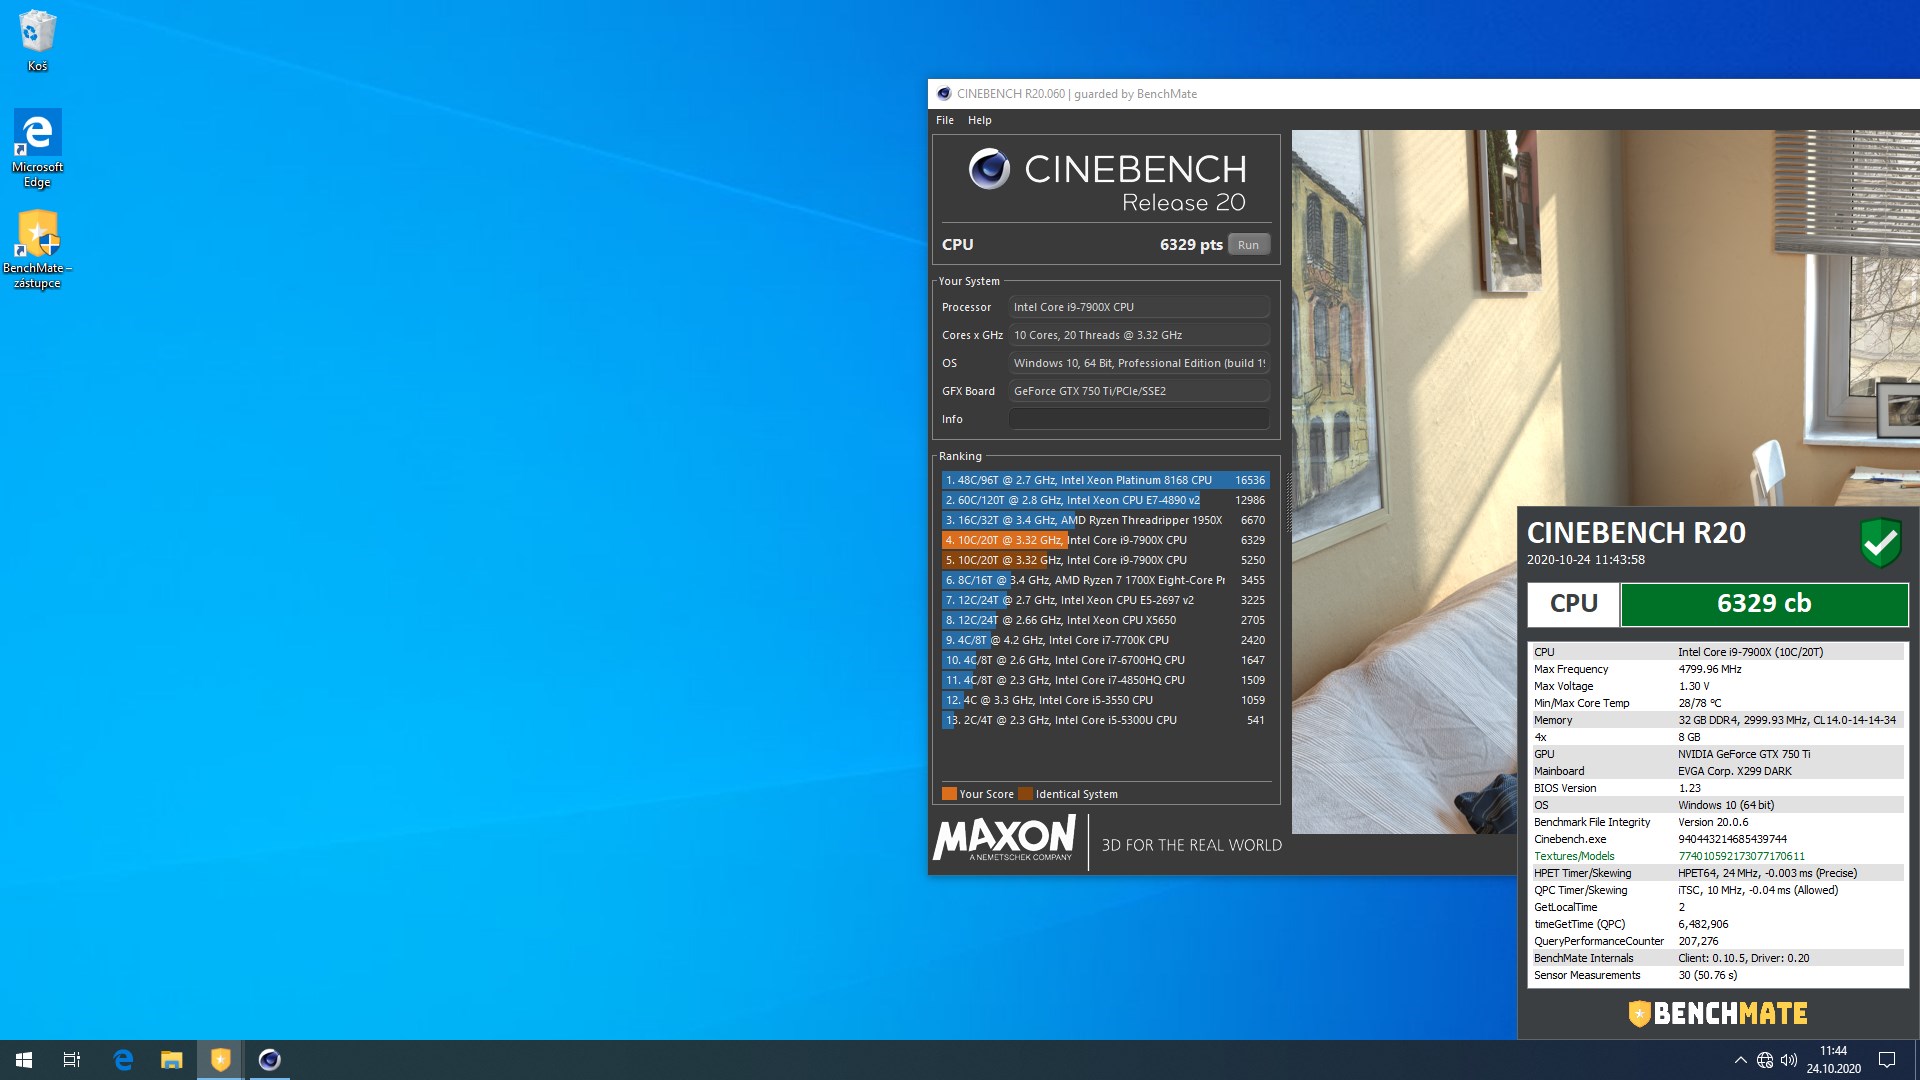Run the CPU benchmark
This screenshot has height=1080, width=1920.
pos(1248,245)
